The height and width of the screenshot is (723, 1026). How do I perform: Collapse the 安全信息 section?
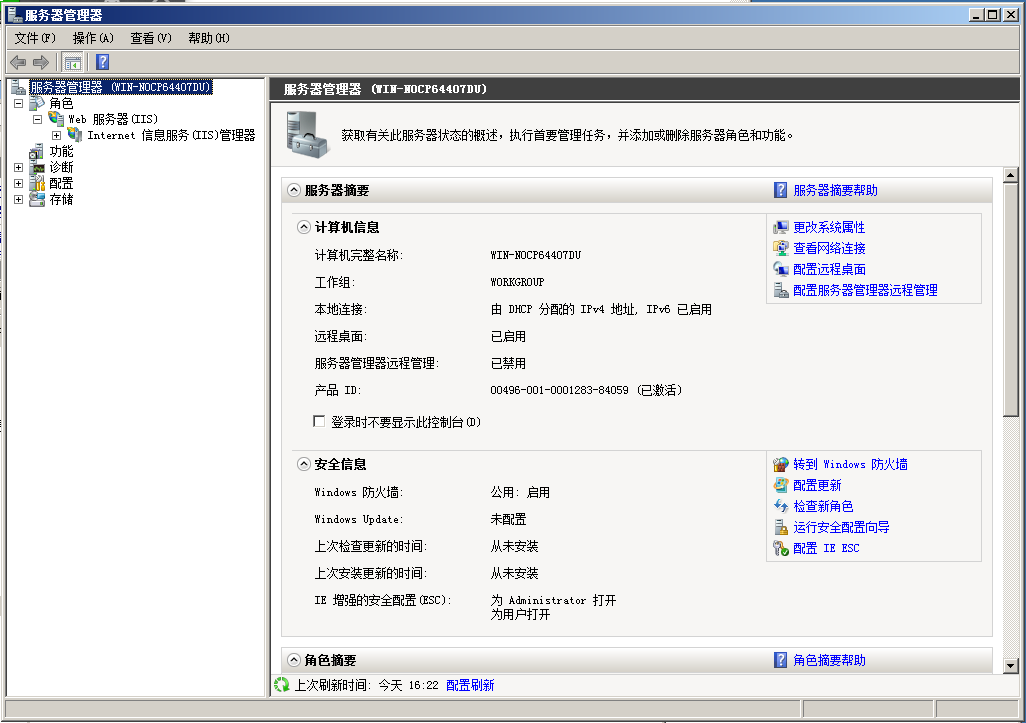pos(304,464)
